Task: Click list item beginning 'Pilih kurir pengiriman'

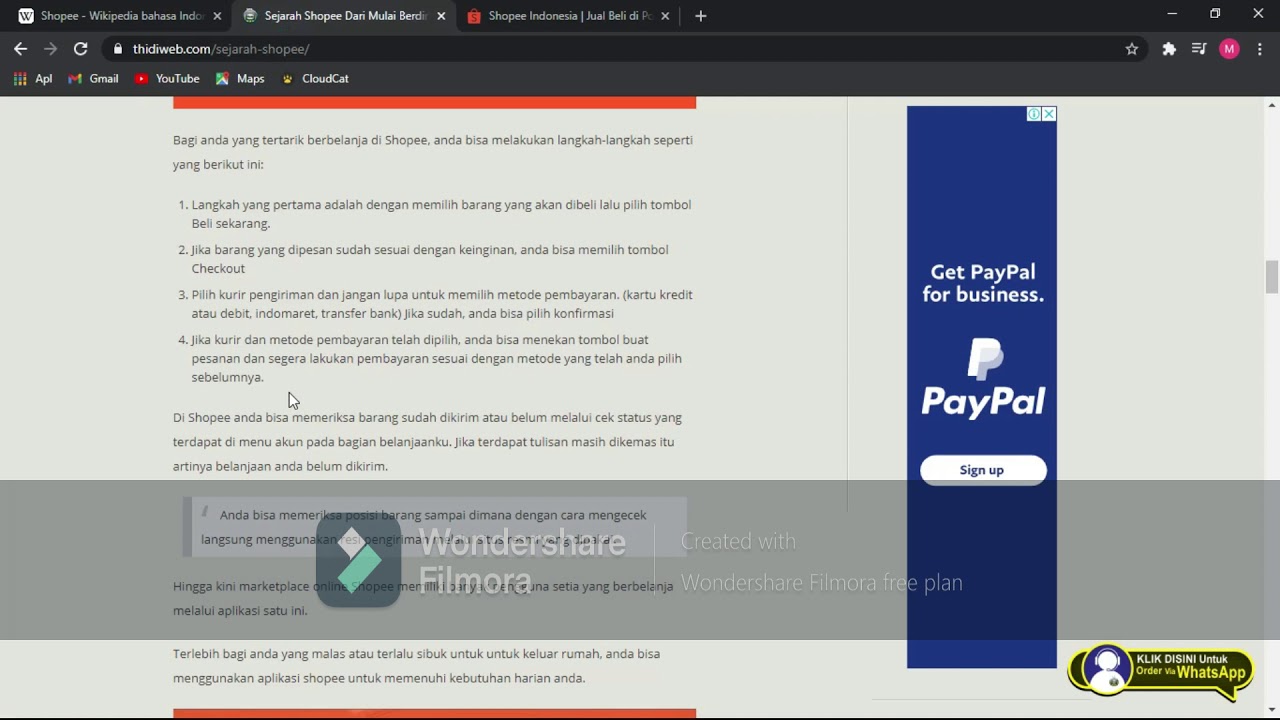Action: tap(442, 304)
